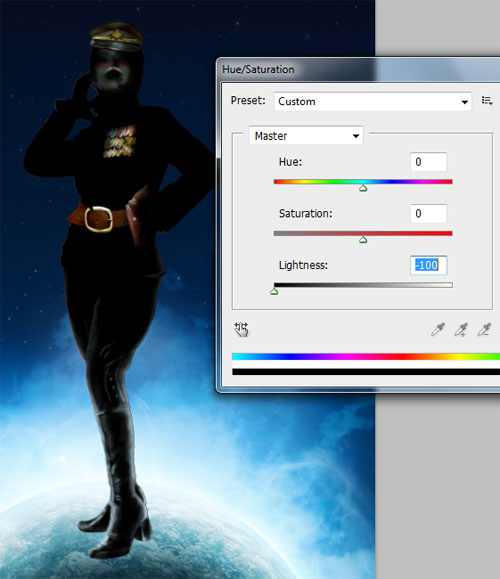The width and height of the screenshot is (500, 579).
Task: Click the Lightness label text
Action: tap(303, 265)
